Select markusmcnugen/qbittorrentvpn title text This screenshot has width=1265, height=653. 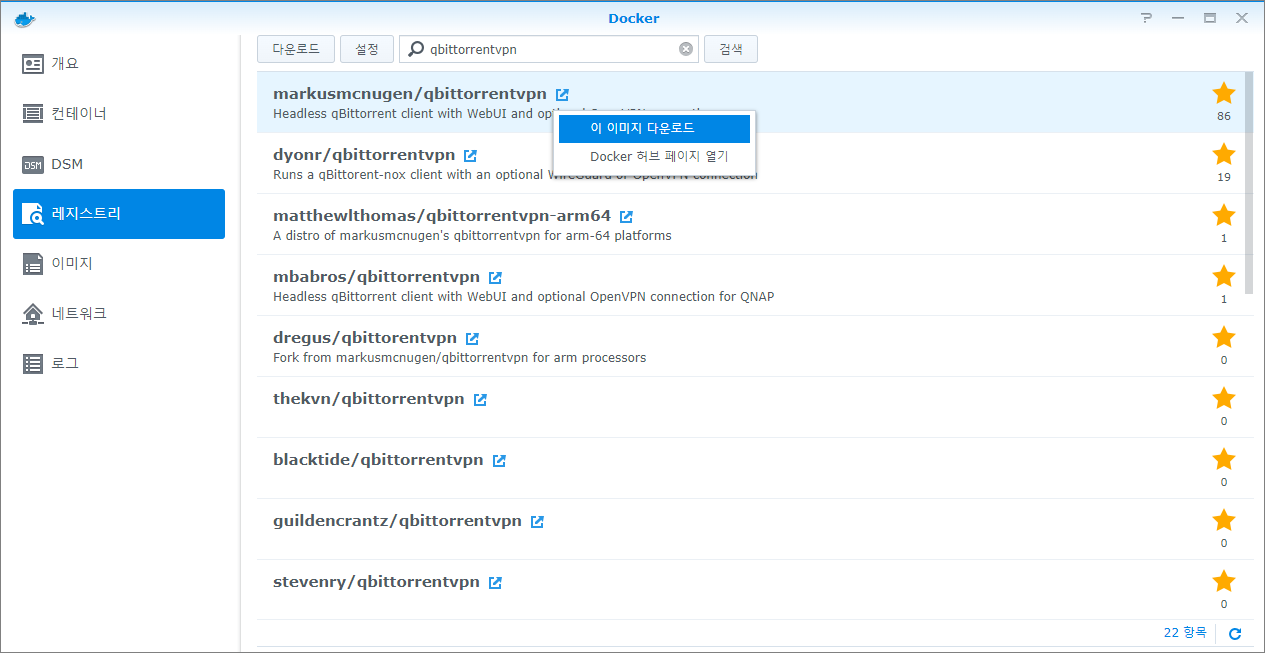click(x=410, y=94)
